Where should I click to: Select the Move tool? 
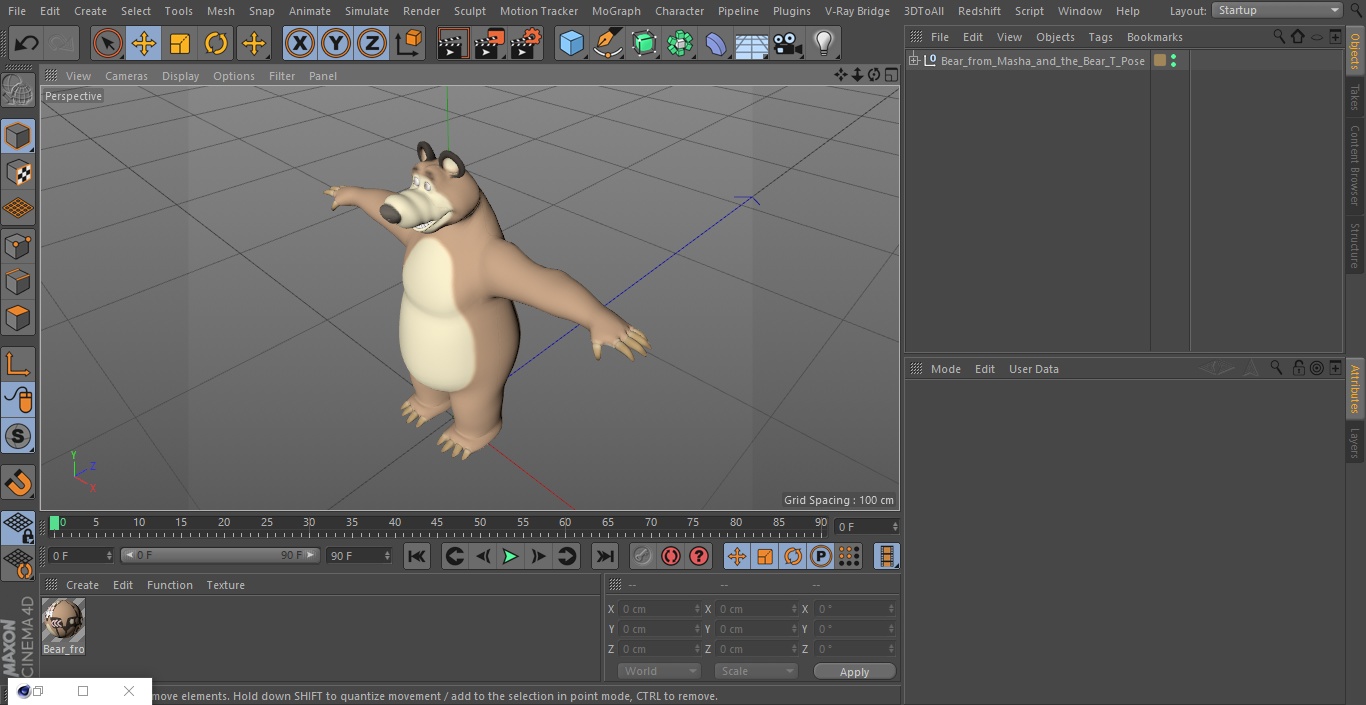click(144, 43)
